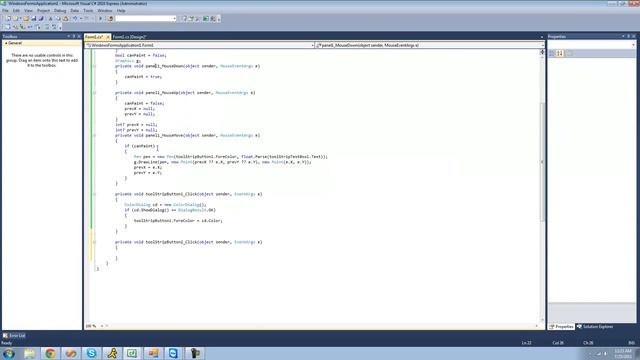Open the Window menu
The width and height of the screenshot is (640, 360).
coord(105,11)
